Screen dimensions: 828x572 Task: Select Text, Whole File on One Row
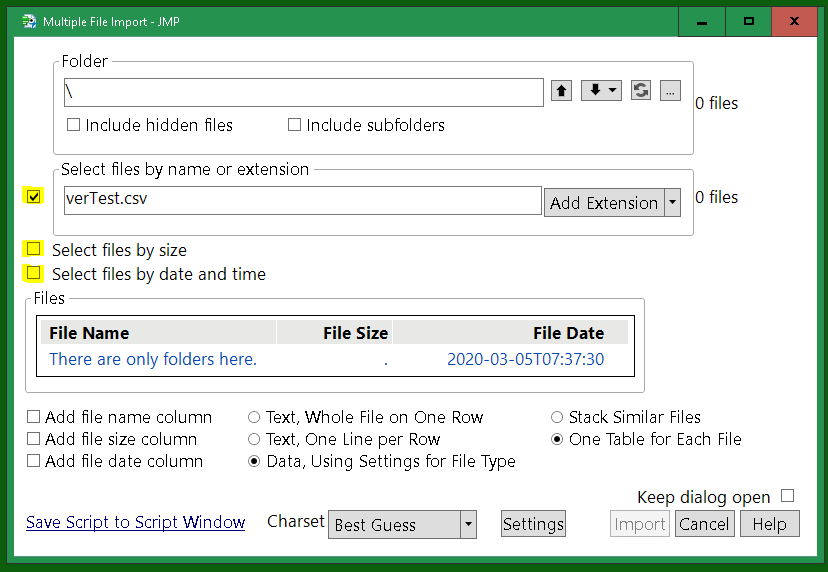click(x=254, y=418)
